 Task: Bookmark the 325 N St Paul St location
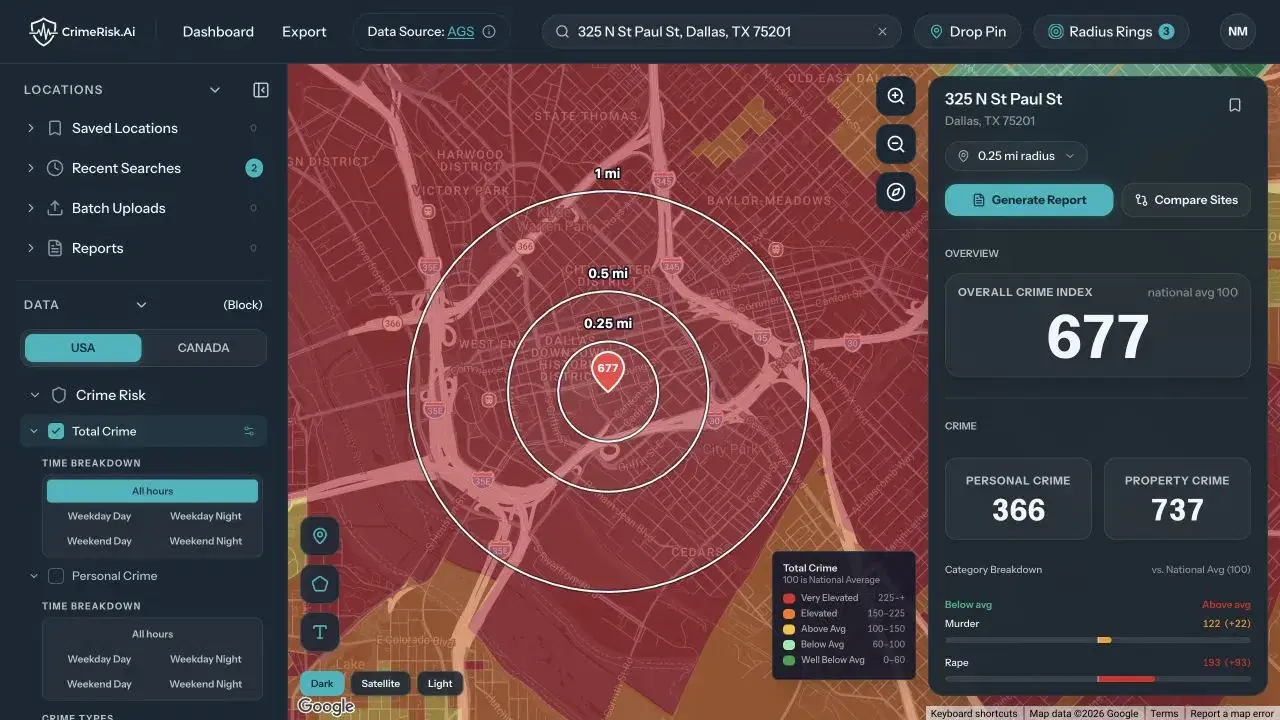click(x=1235, y=105)
